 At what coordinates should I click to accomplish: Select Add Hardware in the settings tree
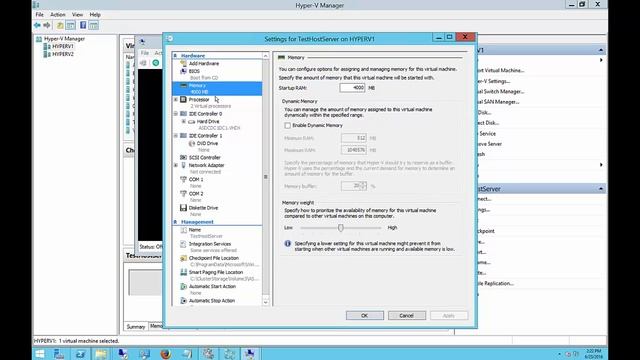[x=204, y=64]
